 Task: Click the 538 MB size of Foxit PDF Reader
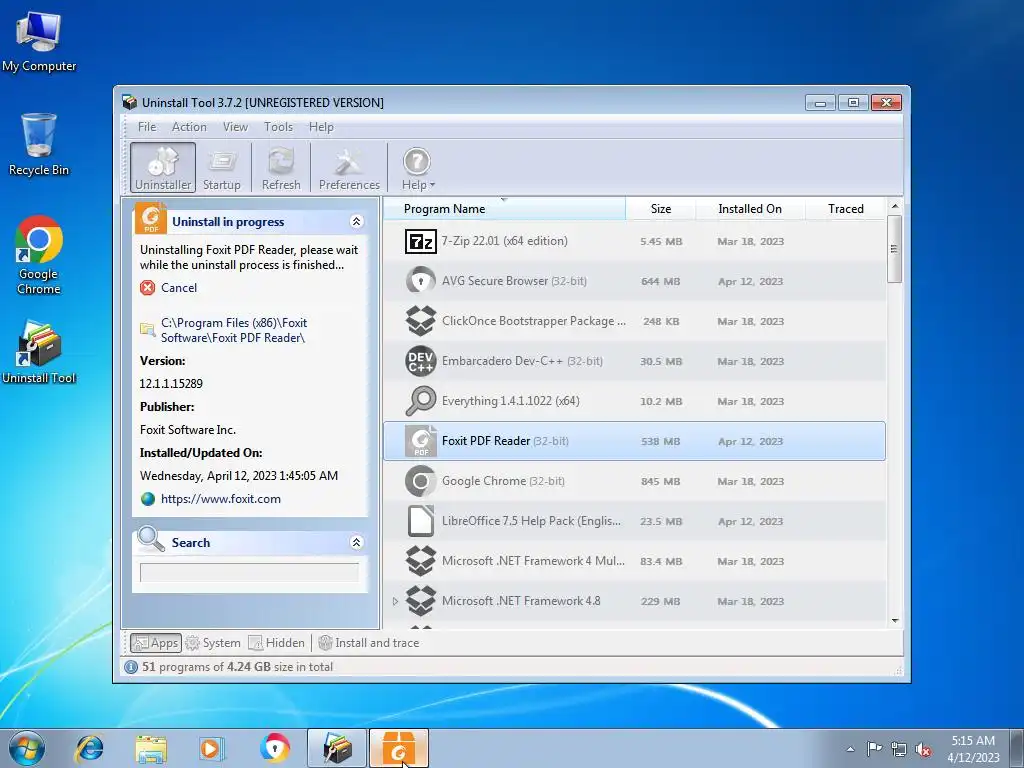click(660, 441)
